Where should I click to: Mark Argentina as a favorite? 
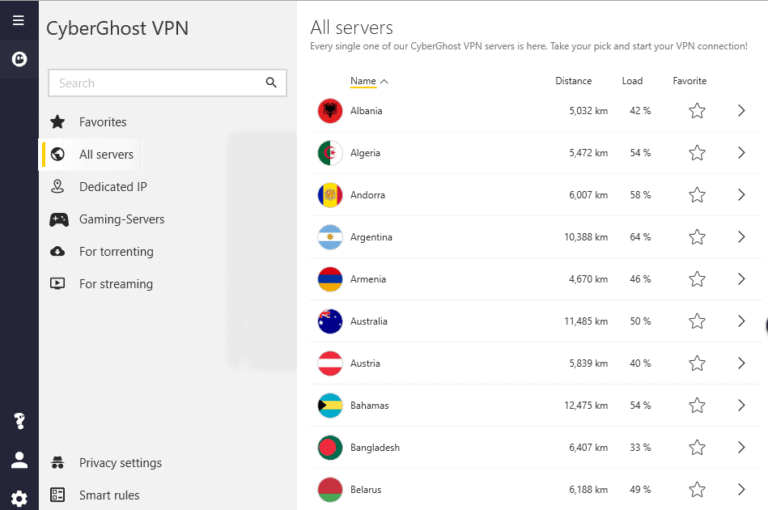coord(697,237)
